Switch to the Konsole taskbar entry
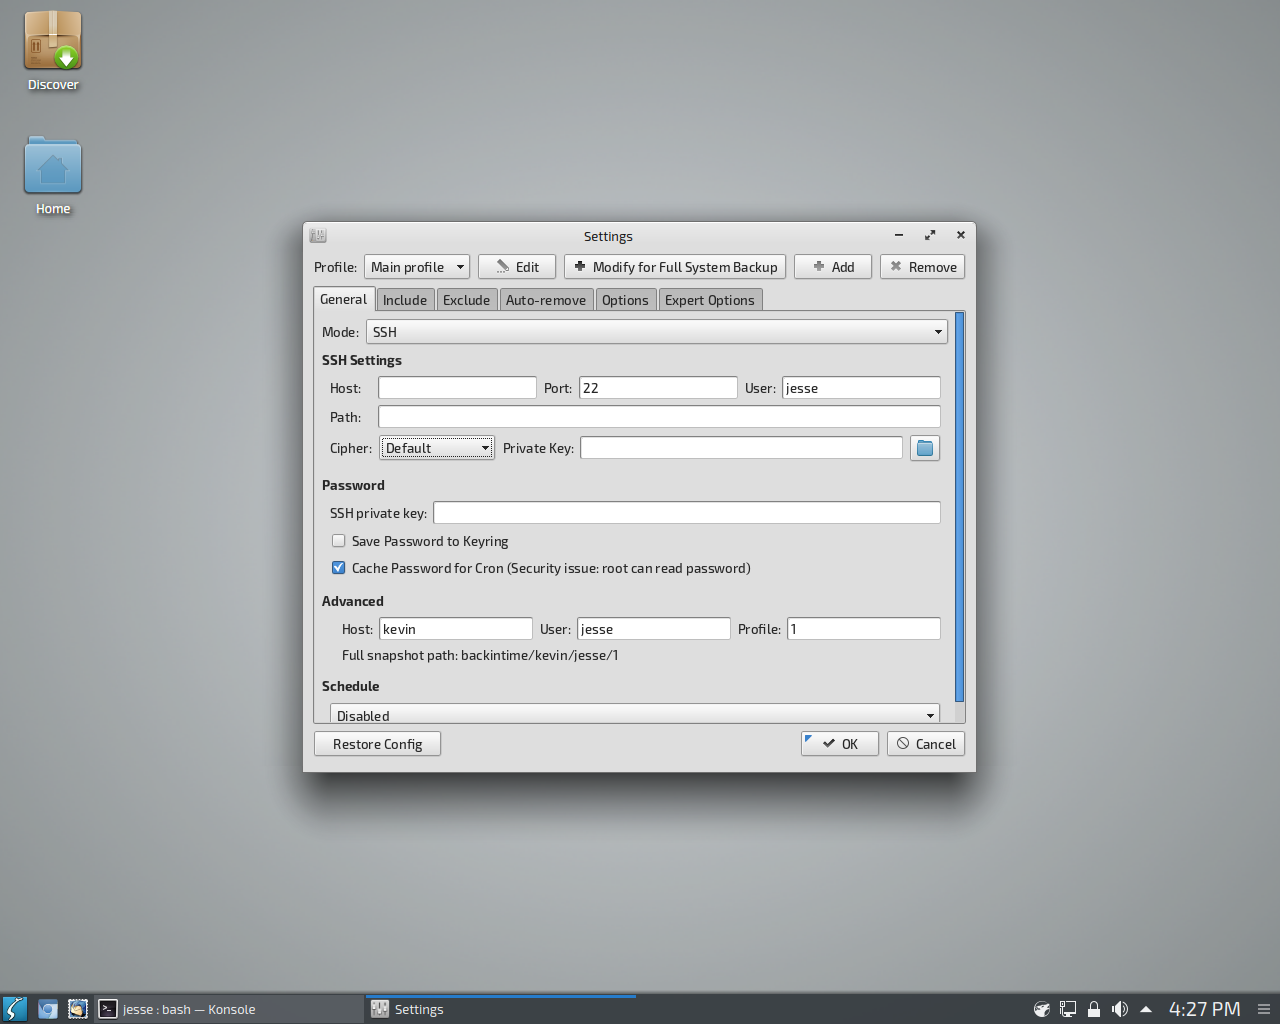1280x1024 pixels. 229,1009
